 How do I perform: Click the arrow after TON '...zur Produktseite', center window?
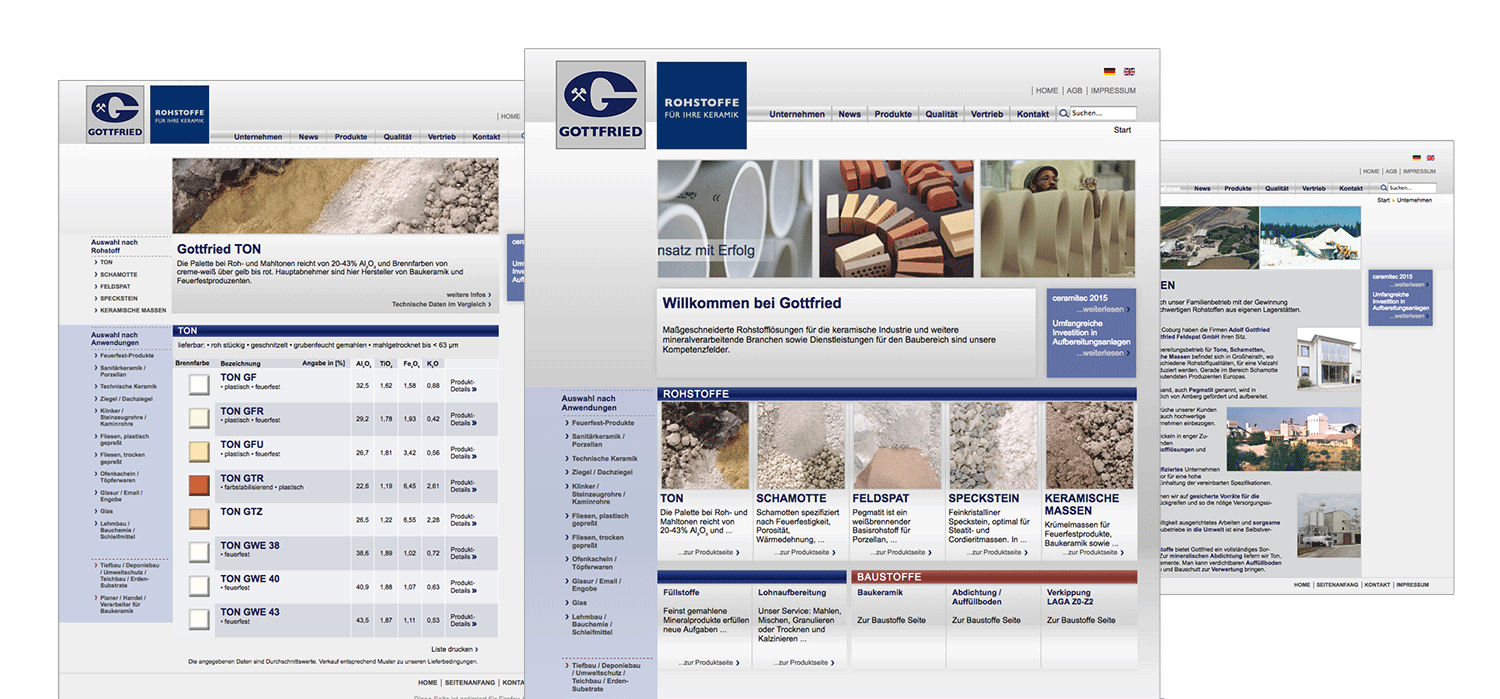(737, 552)
